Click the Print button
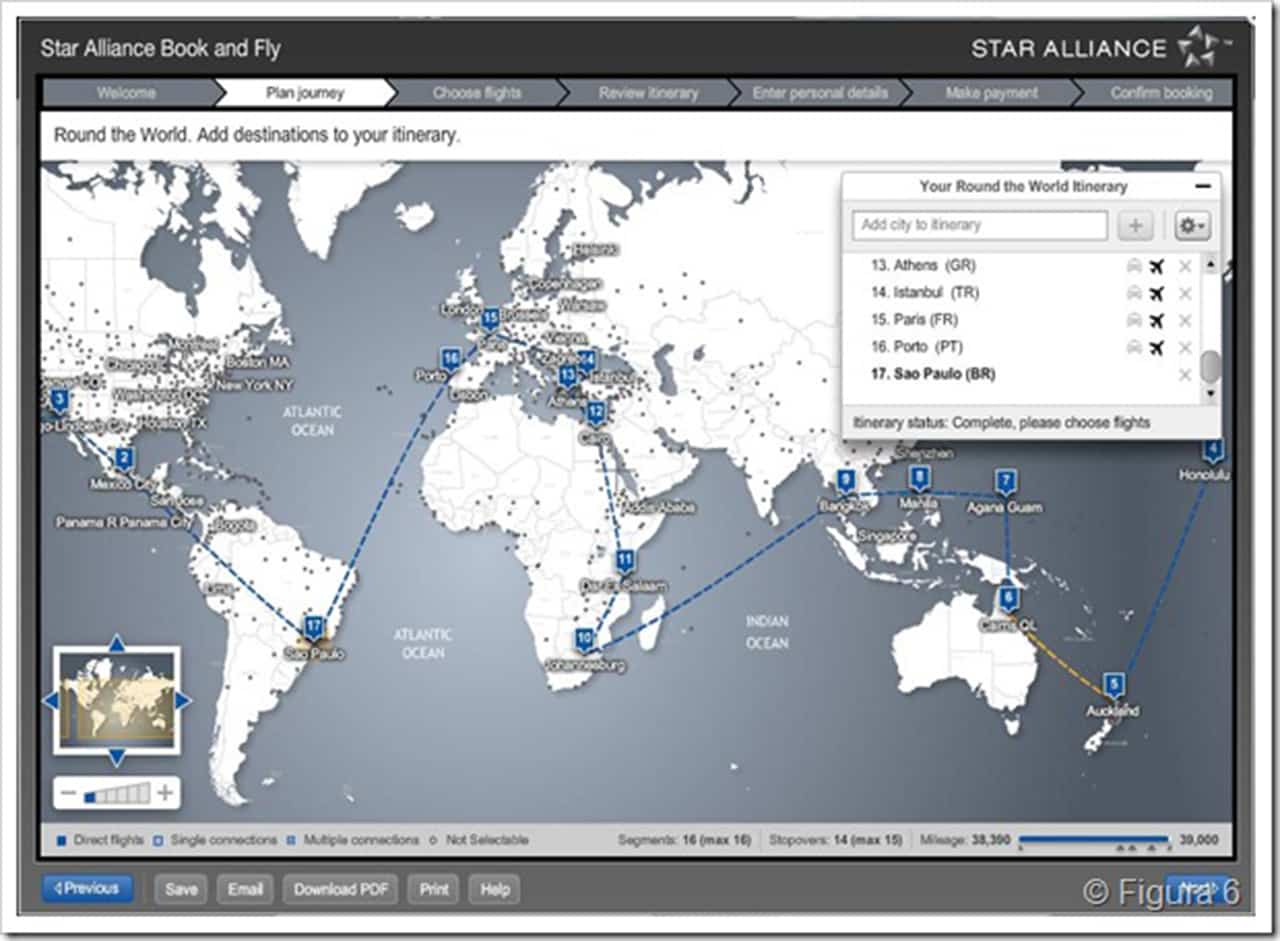 433,888
